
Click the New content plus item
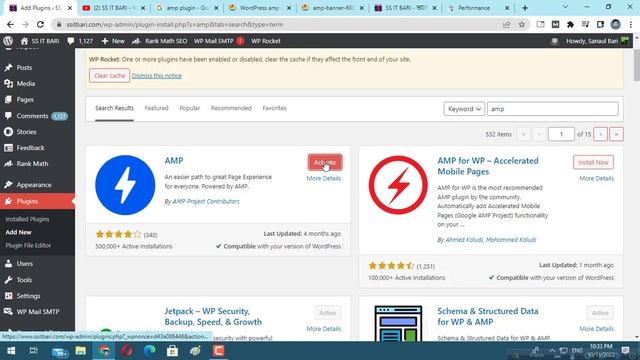coord(113,41)
